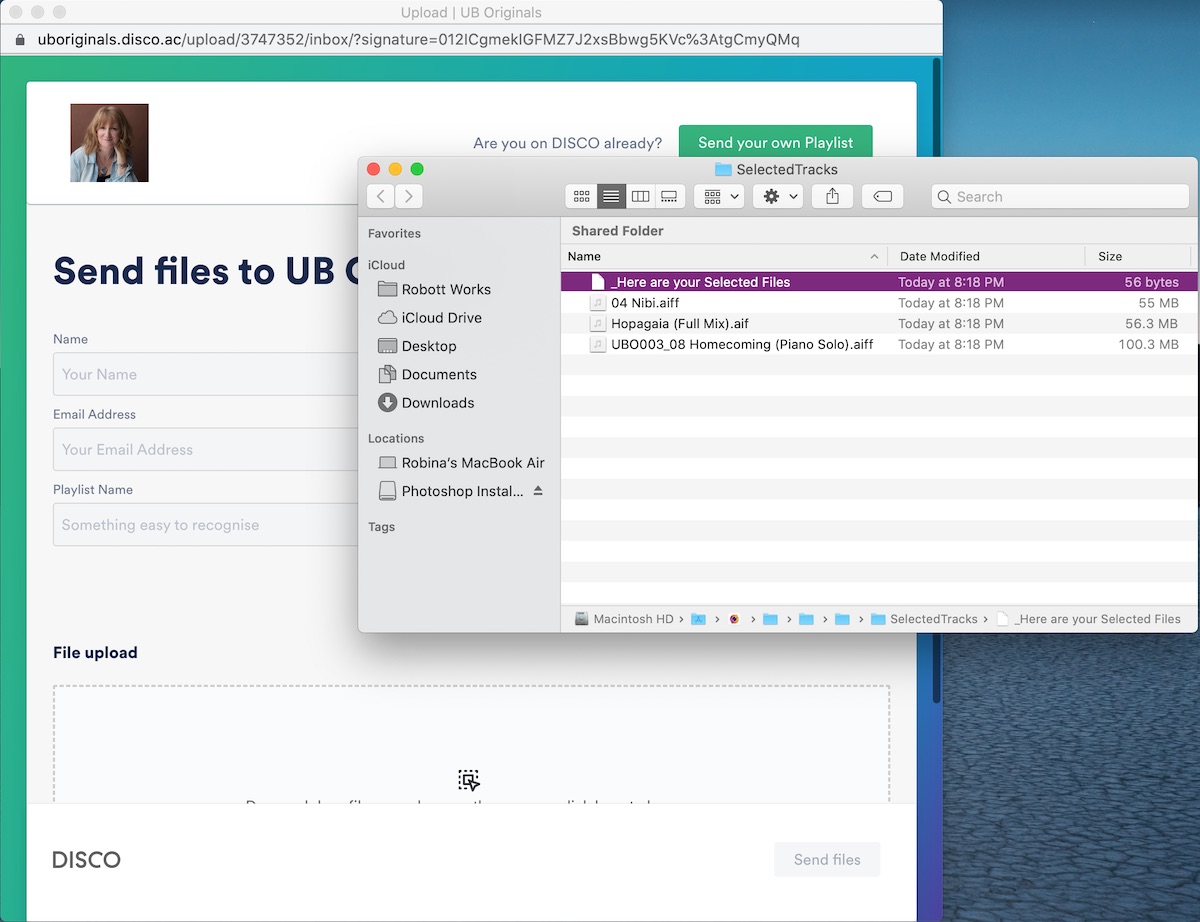Open the Finder Share menu
The height and width of the screenshot is (922, 1200).
[832, 196]
